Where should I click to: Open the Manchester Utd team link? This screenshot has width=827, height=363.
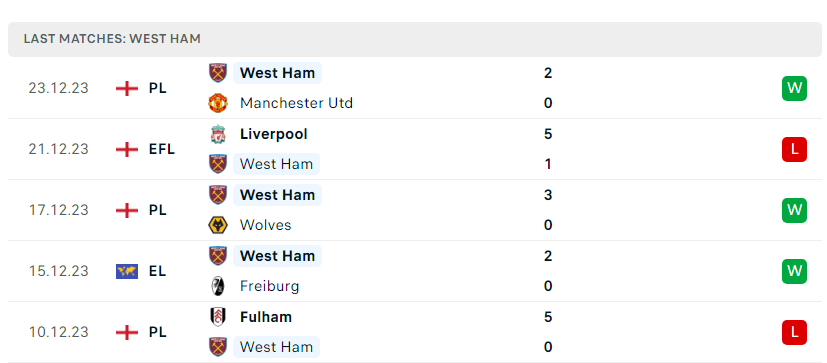[296, 103]
